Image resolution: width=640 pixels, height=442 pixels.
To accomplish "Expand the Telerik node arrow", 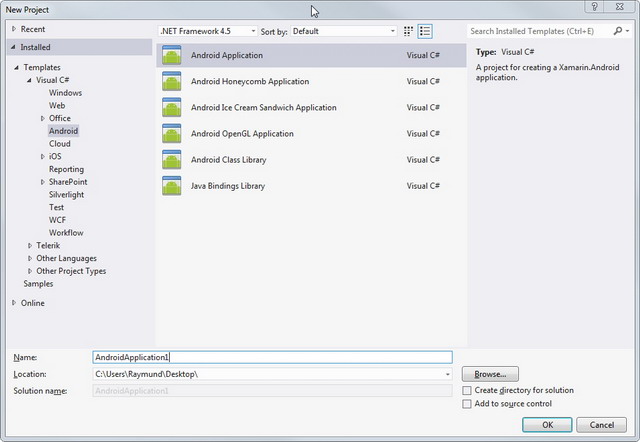I will (30, 246).
